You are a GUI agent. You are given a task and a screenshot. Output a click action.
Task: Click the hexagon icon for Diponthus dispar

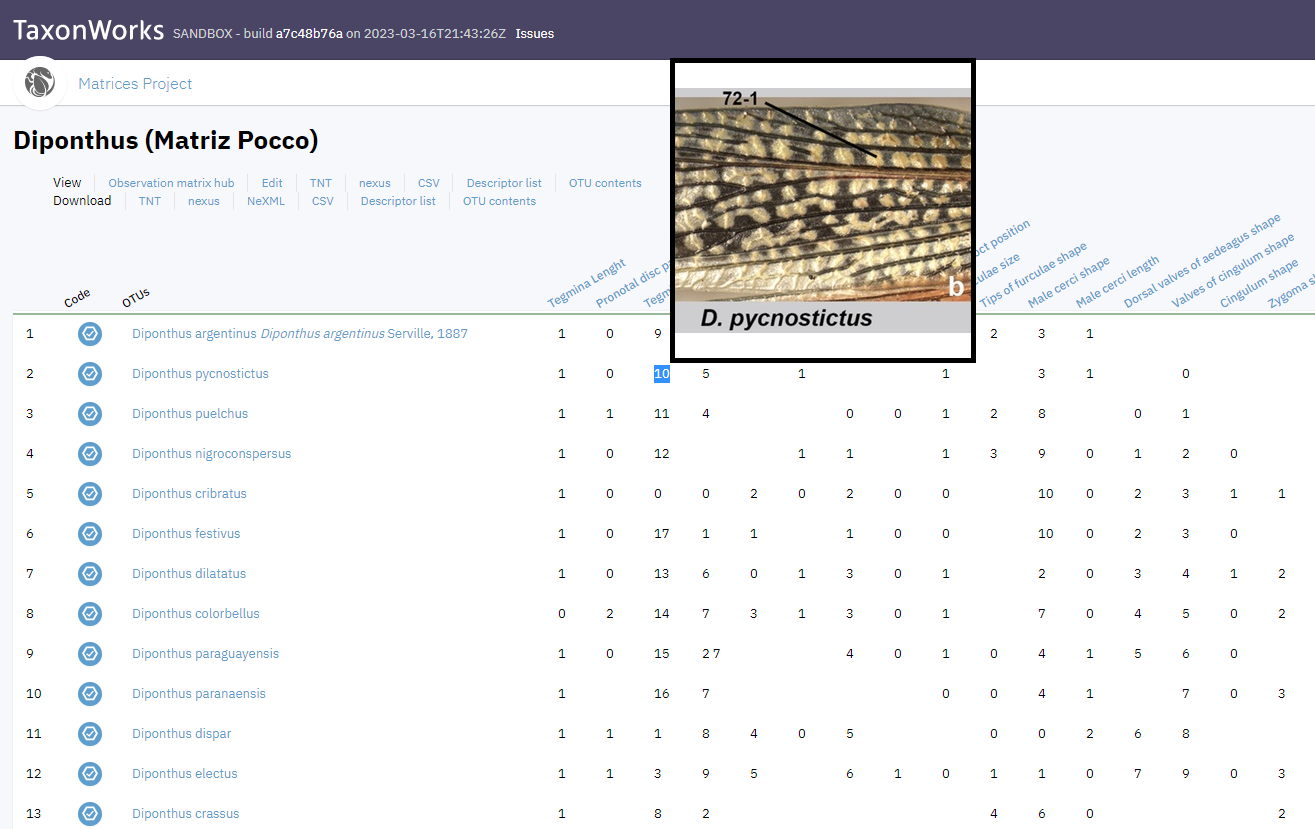pyautogui.click(x=89, y=734)
